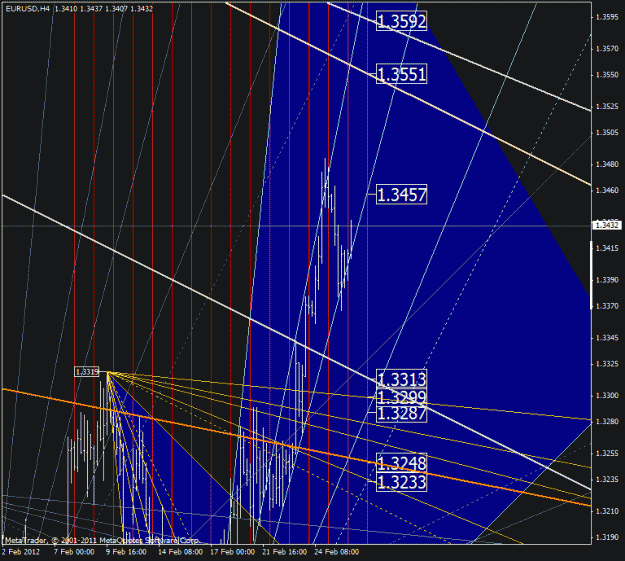Click the 1.3300 value on price scale
The image size is (625, 561).
pyautogui.click(x=607, y=396)
